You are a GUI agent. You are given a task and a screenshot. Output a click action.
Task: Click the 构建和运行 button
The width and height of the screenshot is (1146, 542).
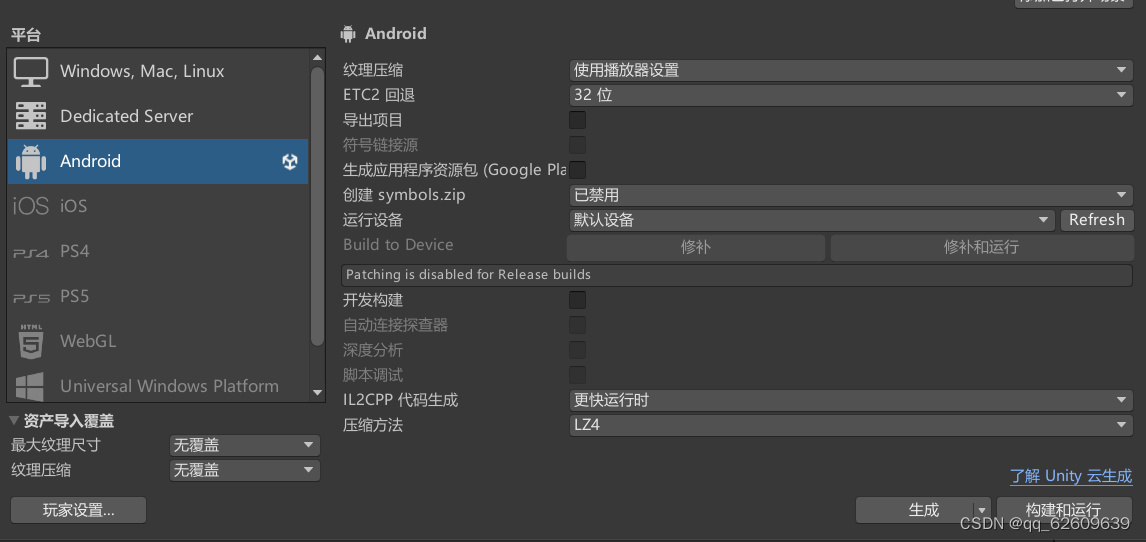click(1063, 511)
